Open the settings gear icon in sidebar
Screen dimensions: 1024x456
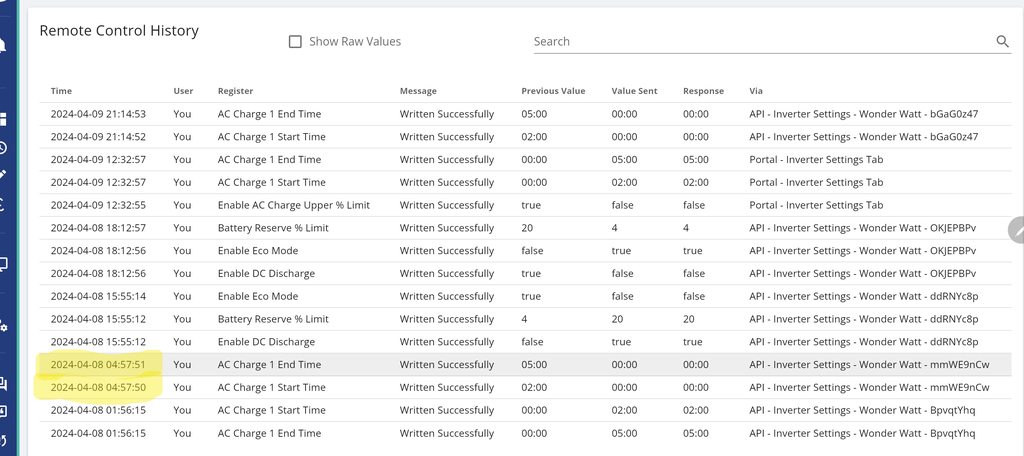tap(3, 326)
